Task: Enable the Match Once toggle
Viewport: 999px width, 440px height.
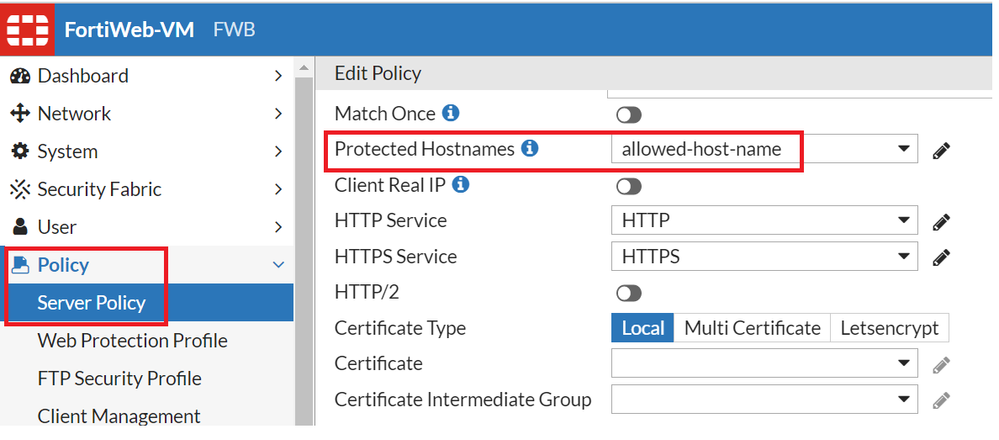Action: click(629, 115)
